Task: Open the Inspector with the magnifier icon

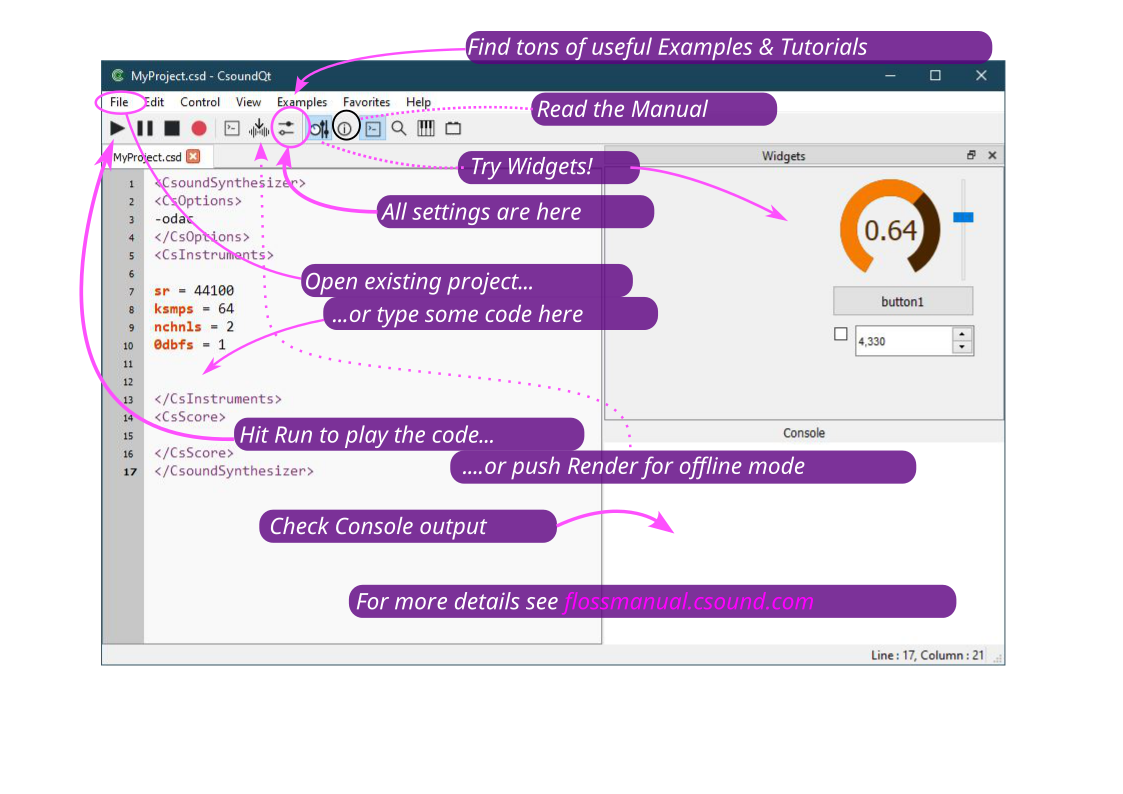Action: click(x=399, y=129)
